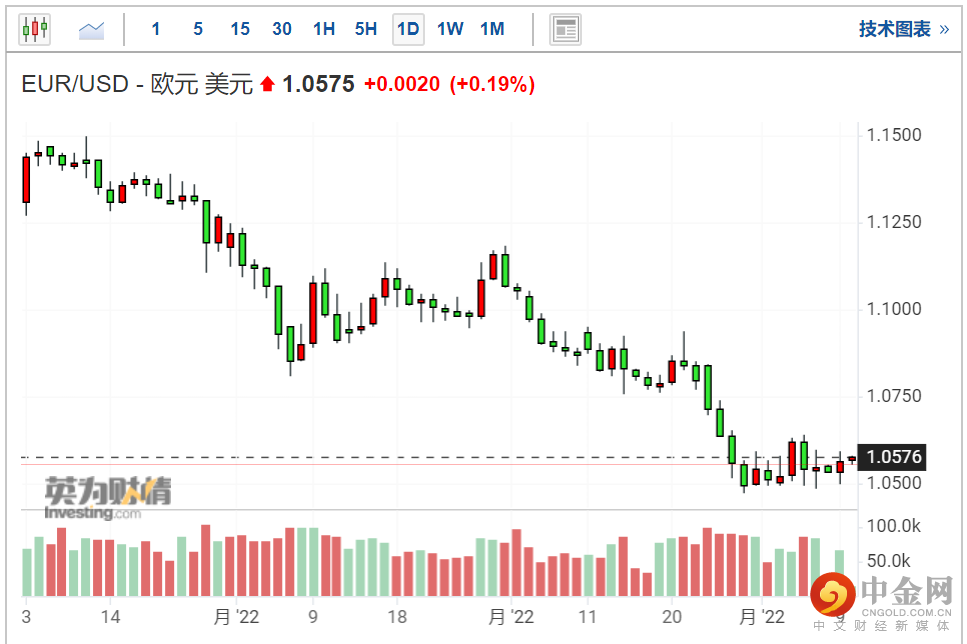
Task: Switch to the 15 minute interval
Action: [240, 29]
